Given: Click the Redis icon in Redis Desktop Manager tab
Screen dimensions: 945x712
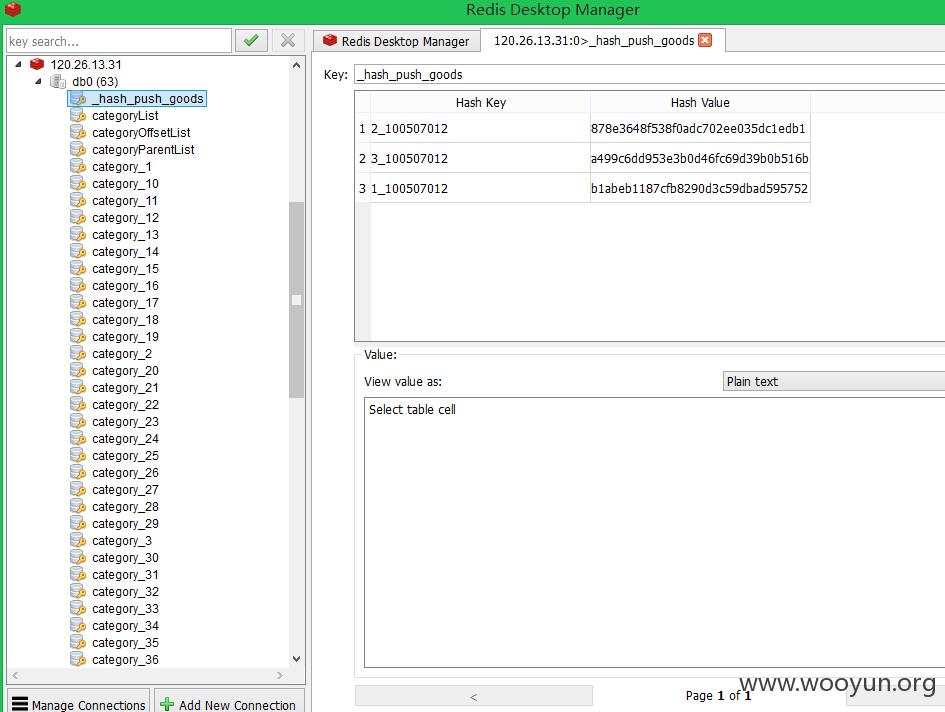Looking at the screenshot, I should (330, 40).
